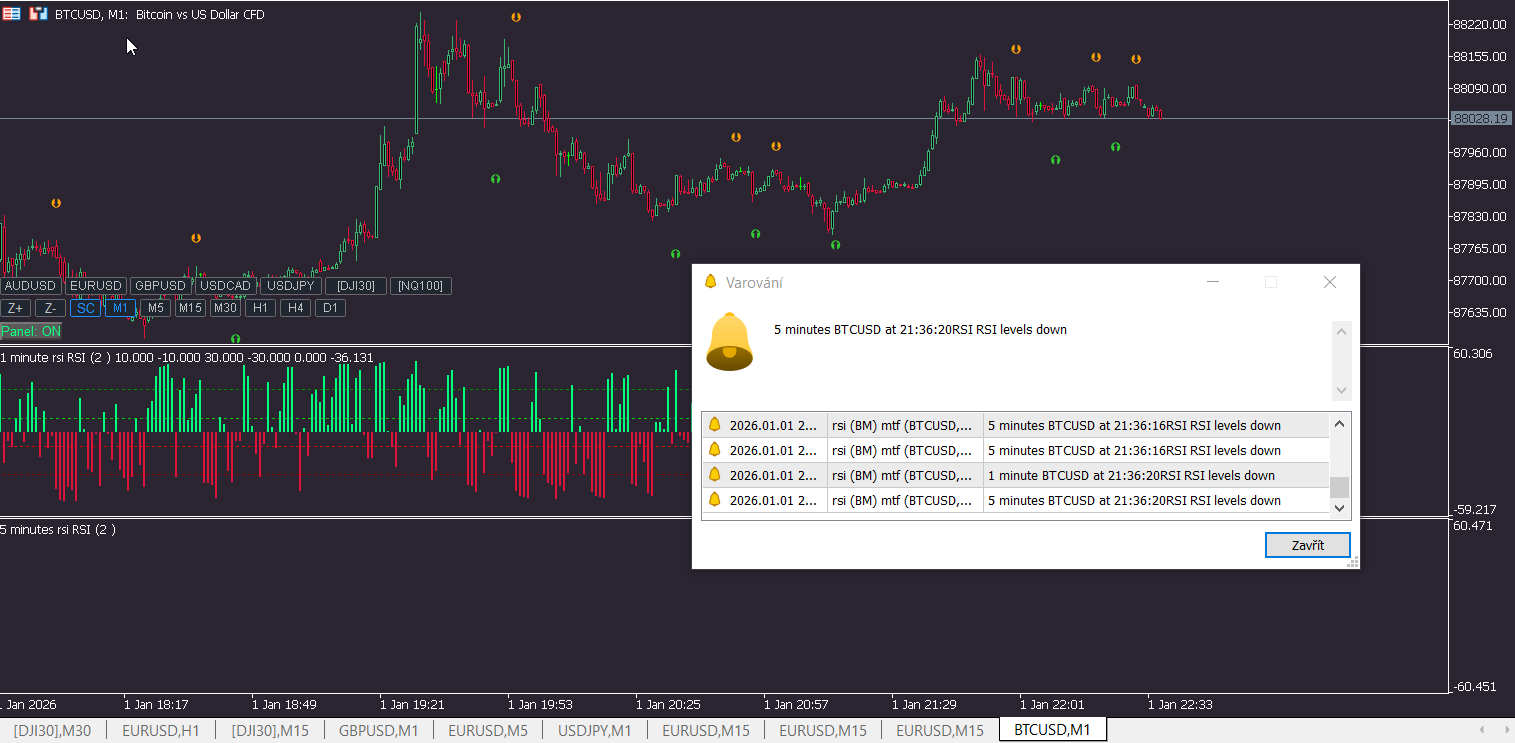The width and height of the screenshot is (1515, 743).
Task: Open the [DJI30],M15 chart tab
Action: (x=270, y=731)
